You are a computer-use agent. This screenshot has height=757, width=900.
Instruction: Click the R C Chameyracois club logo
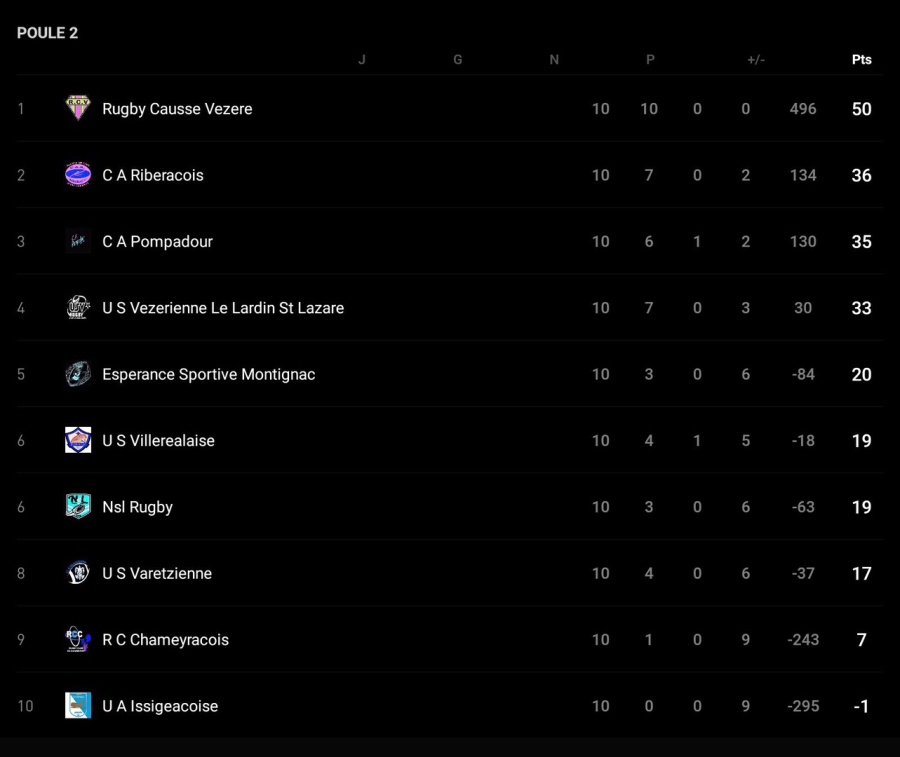[x=78, y=639]
